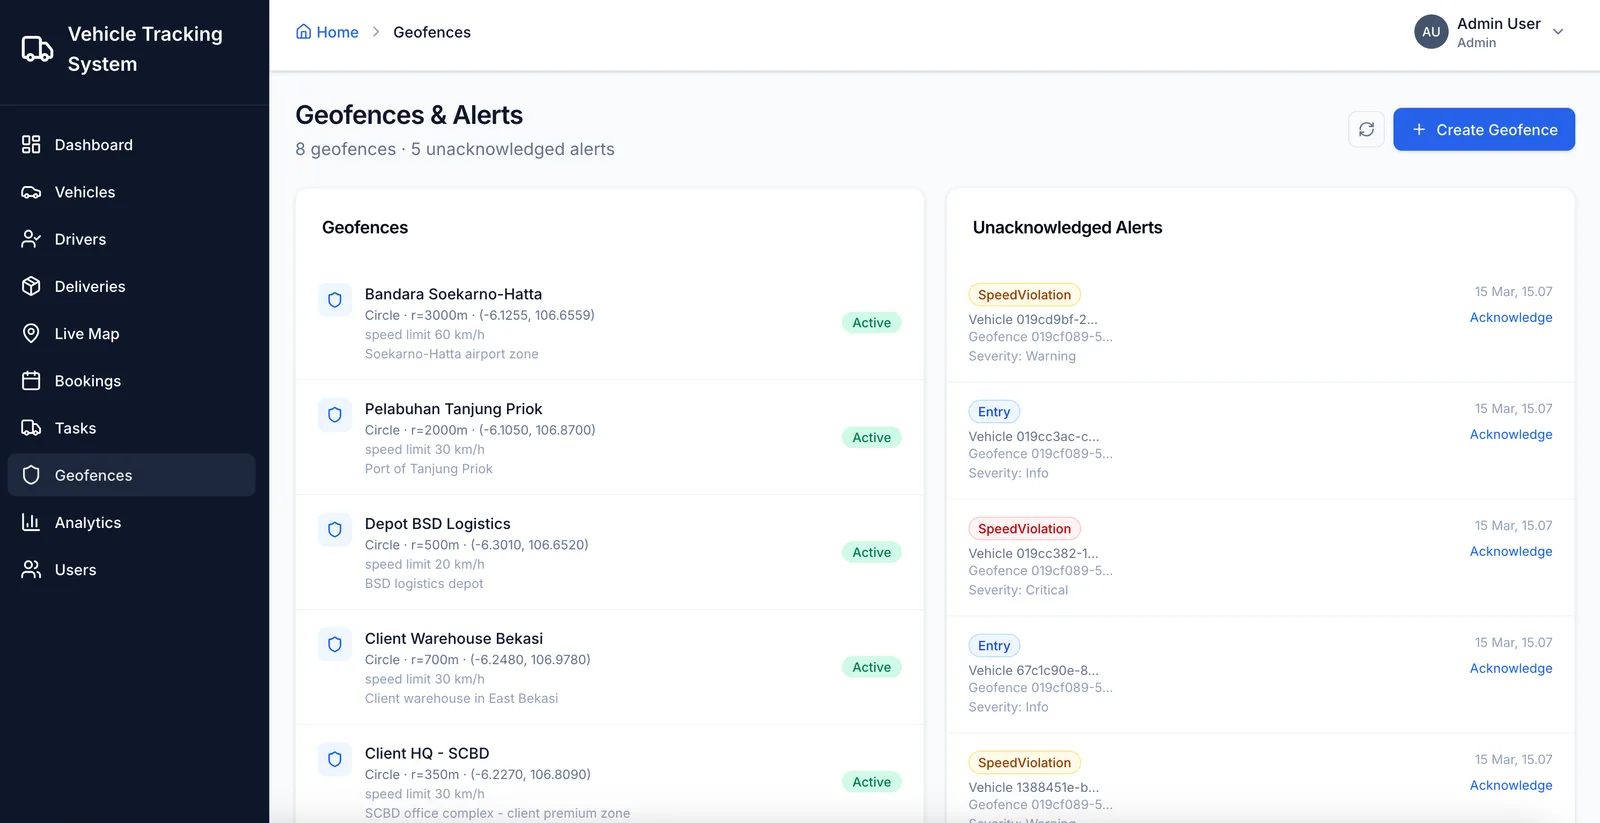This screenshot has height=823, width=1600.
Task: Select the Vehicles car icon in sidebar
Action: (x=31, y=192)
